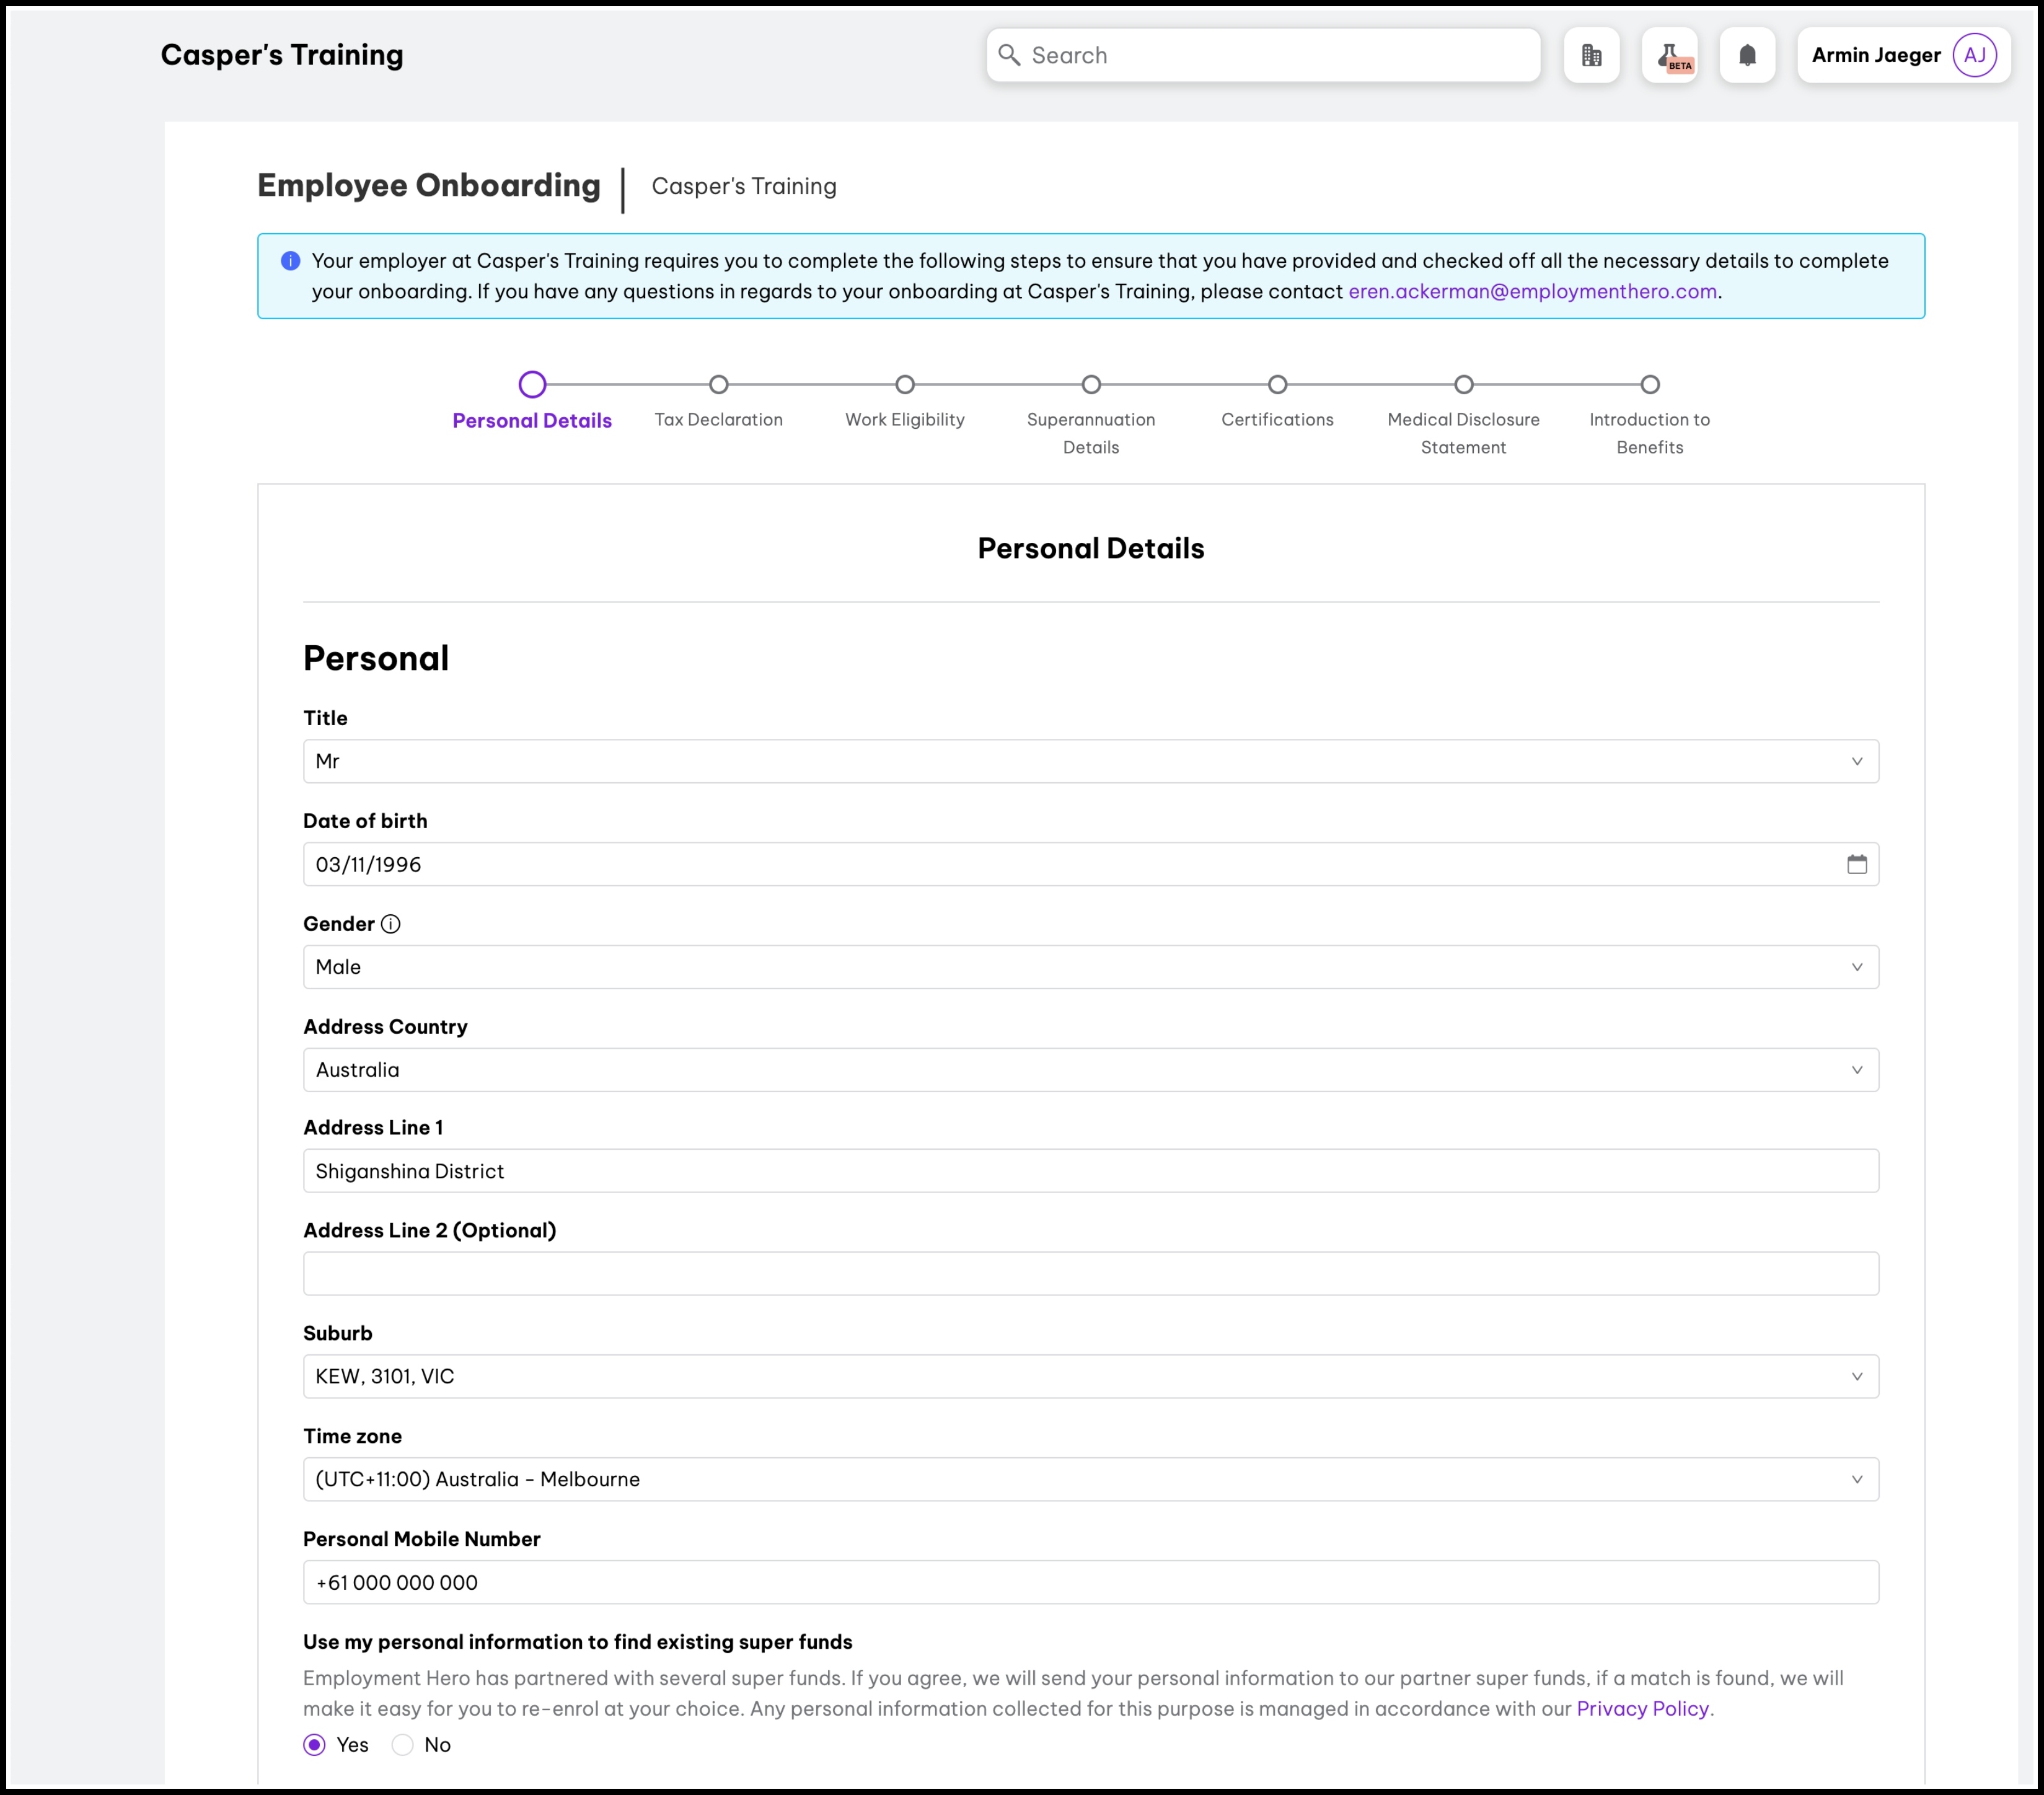The image size is (2044, 1795).
Task: Open the Privacy Policy link
Action: tap(1642, 1709)
